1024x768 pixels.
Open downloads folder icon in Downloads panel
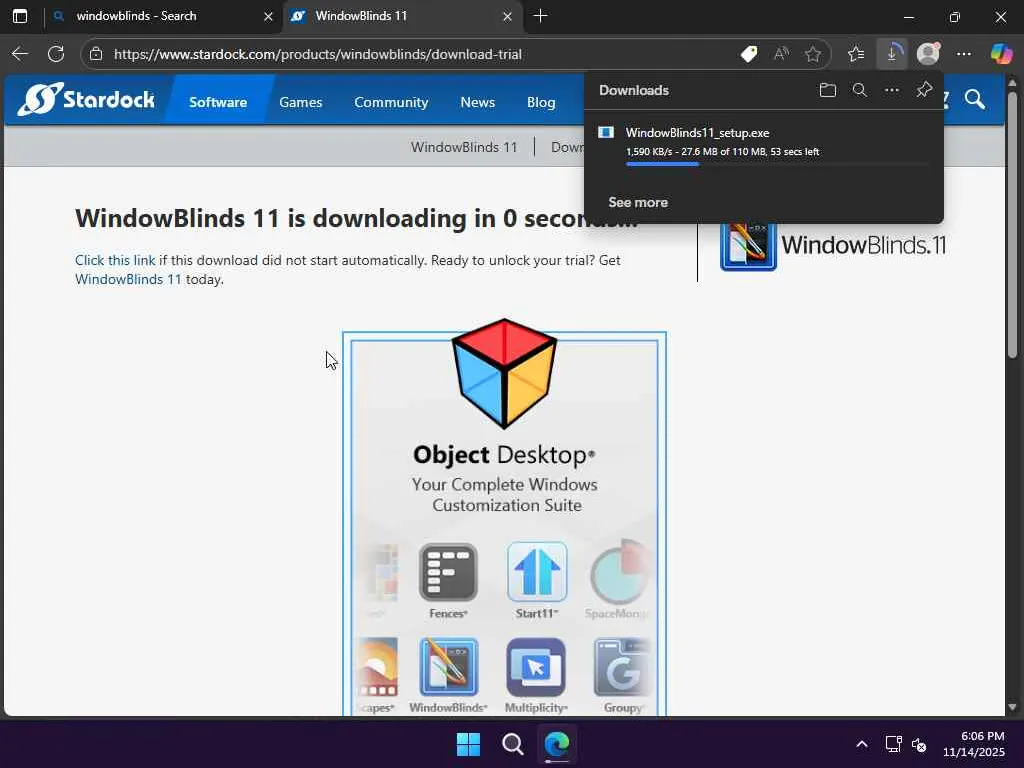827,90
